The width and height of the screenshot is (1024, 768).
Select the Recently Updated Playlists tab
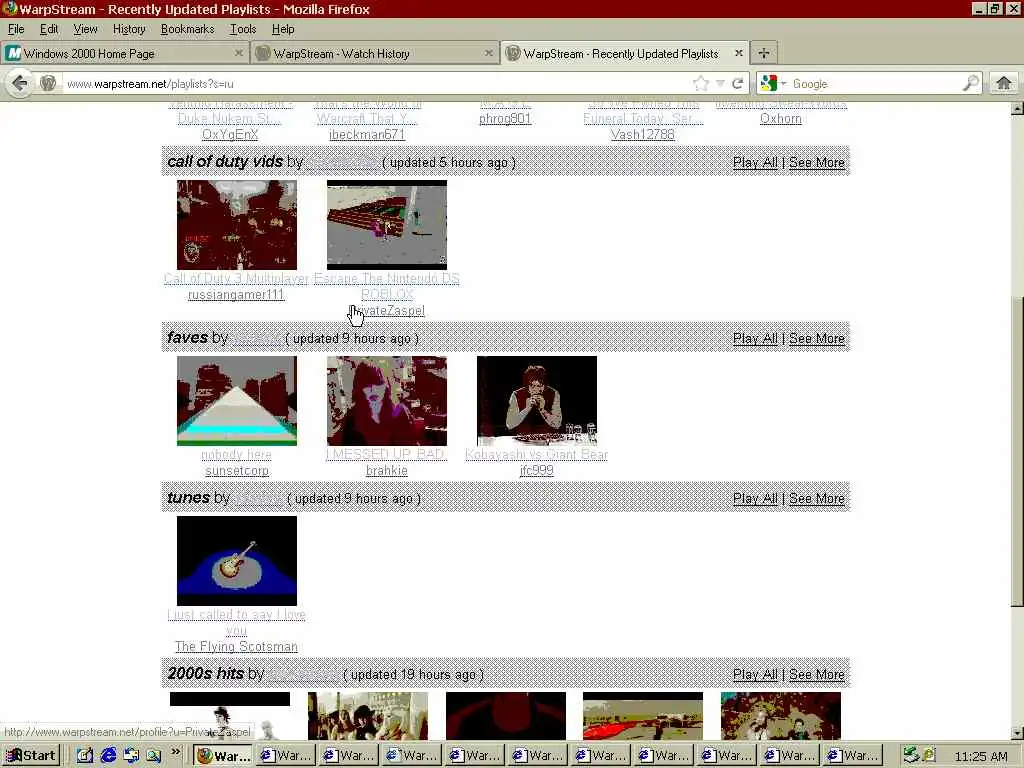pos(625,54)
